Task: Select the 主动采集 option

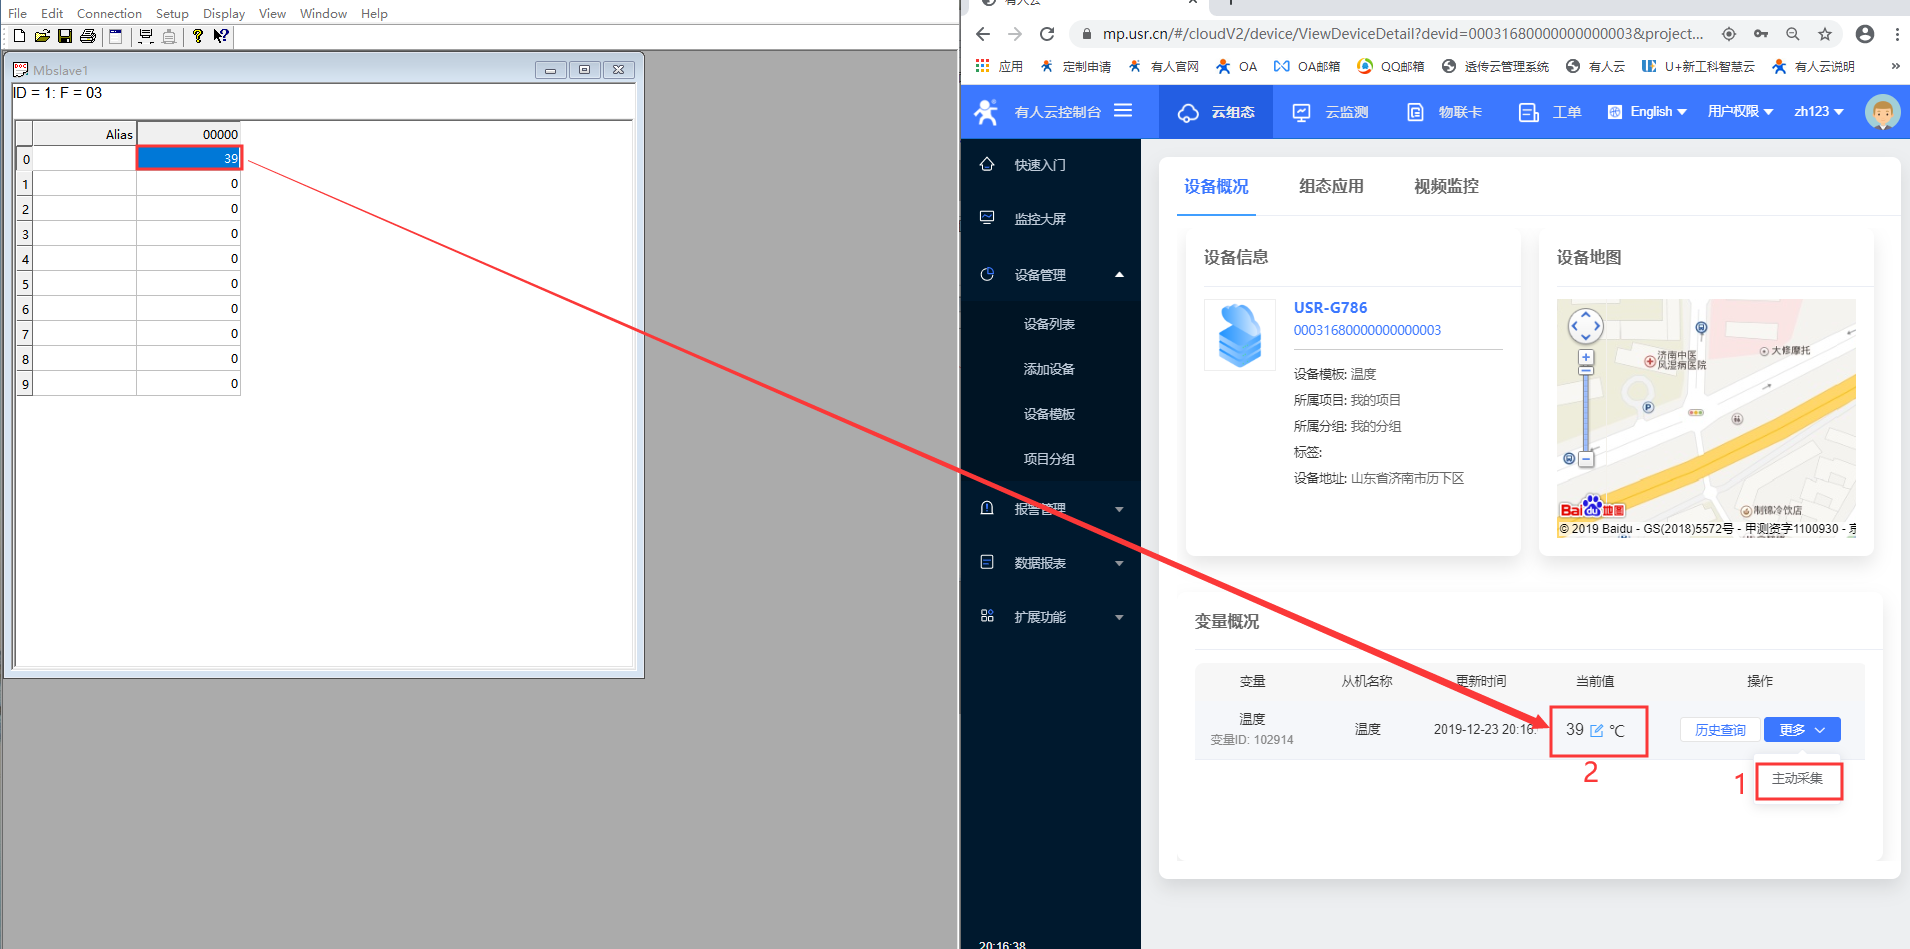Action: (x=1797, y=779)
